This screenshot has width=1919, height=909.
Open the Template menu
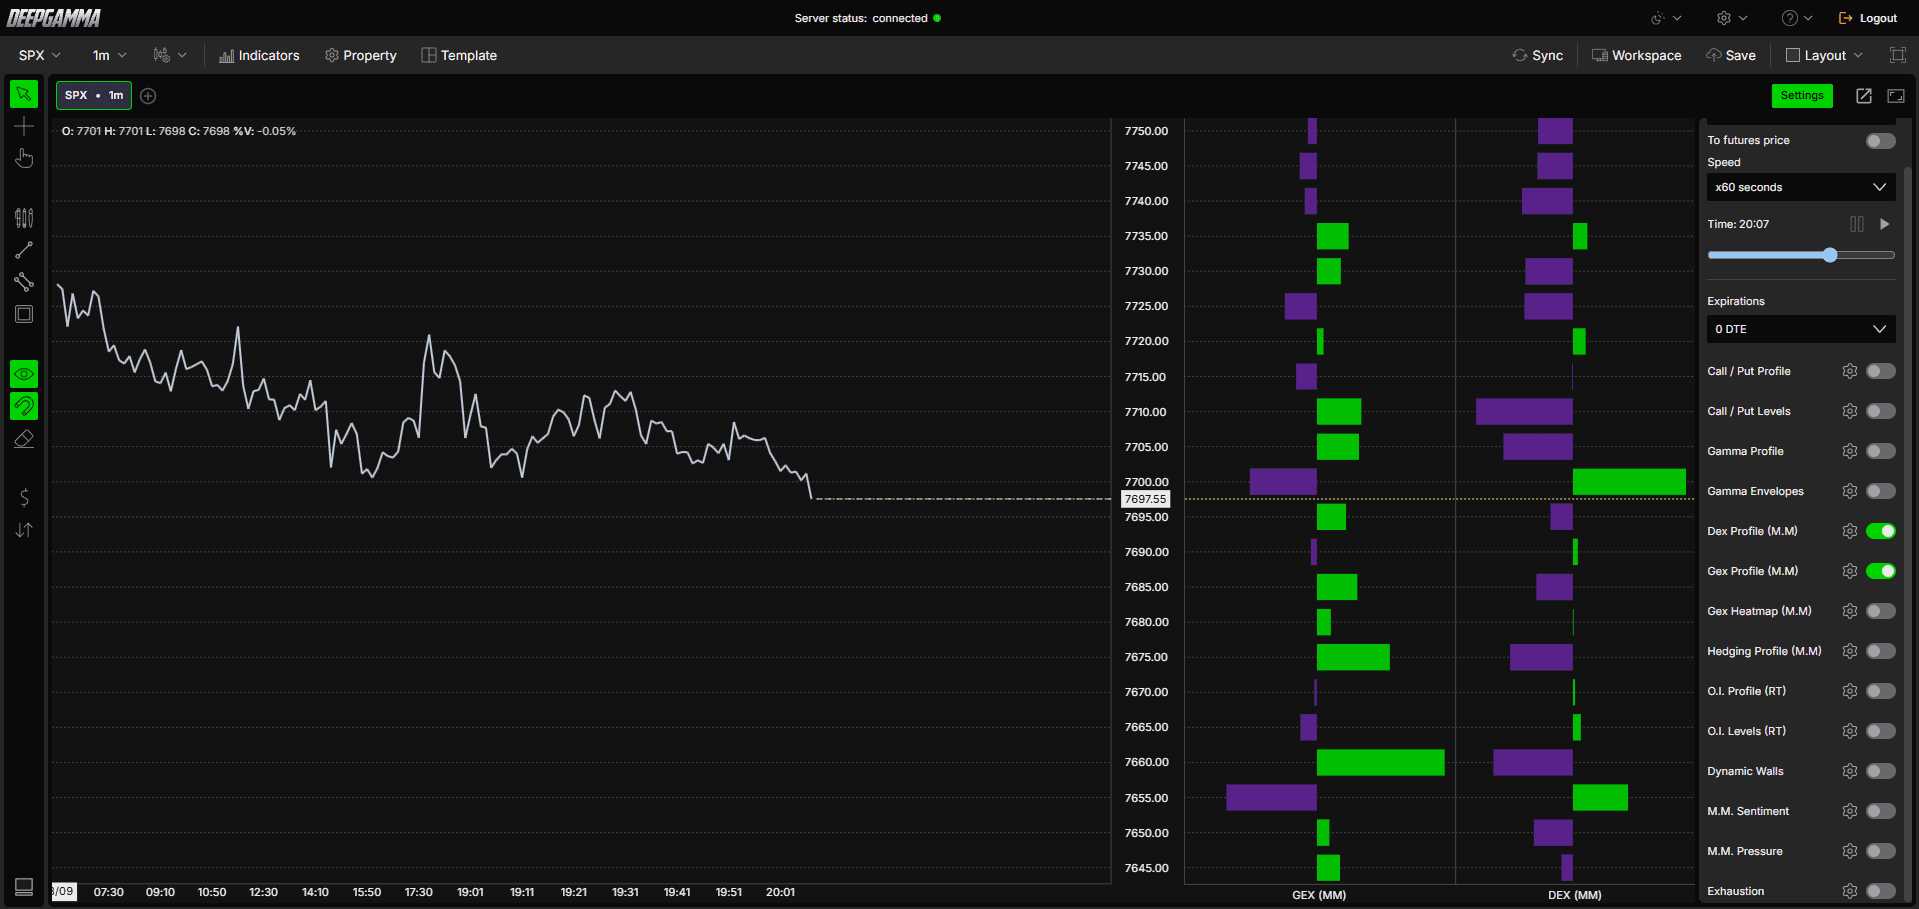click(459, 55)
